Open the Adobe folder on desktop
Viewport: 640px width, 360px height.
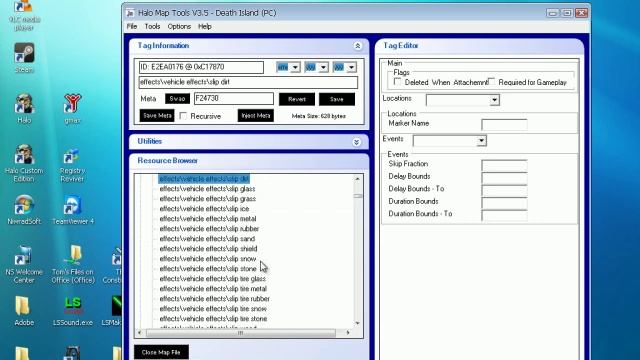[x=24, y=311]
